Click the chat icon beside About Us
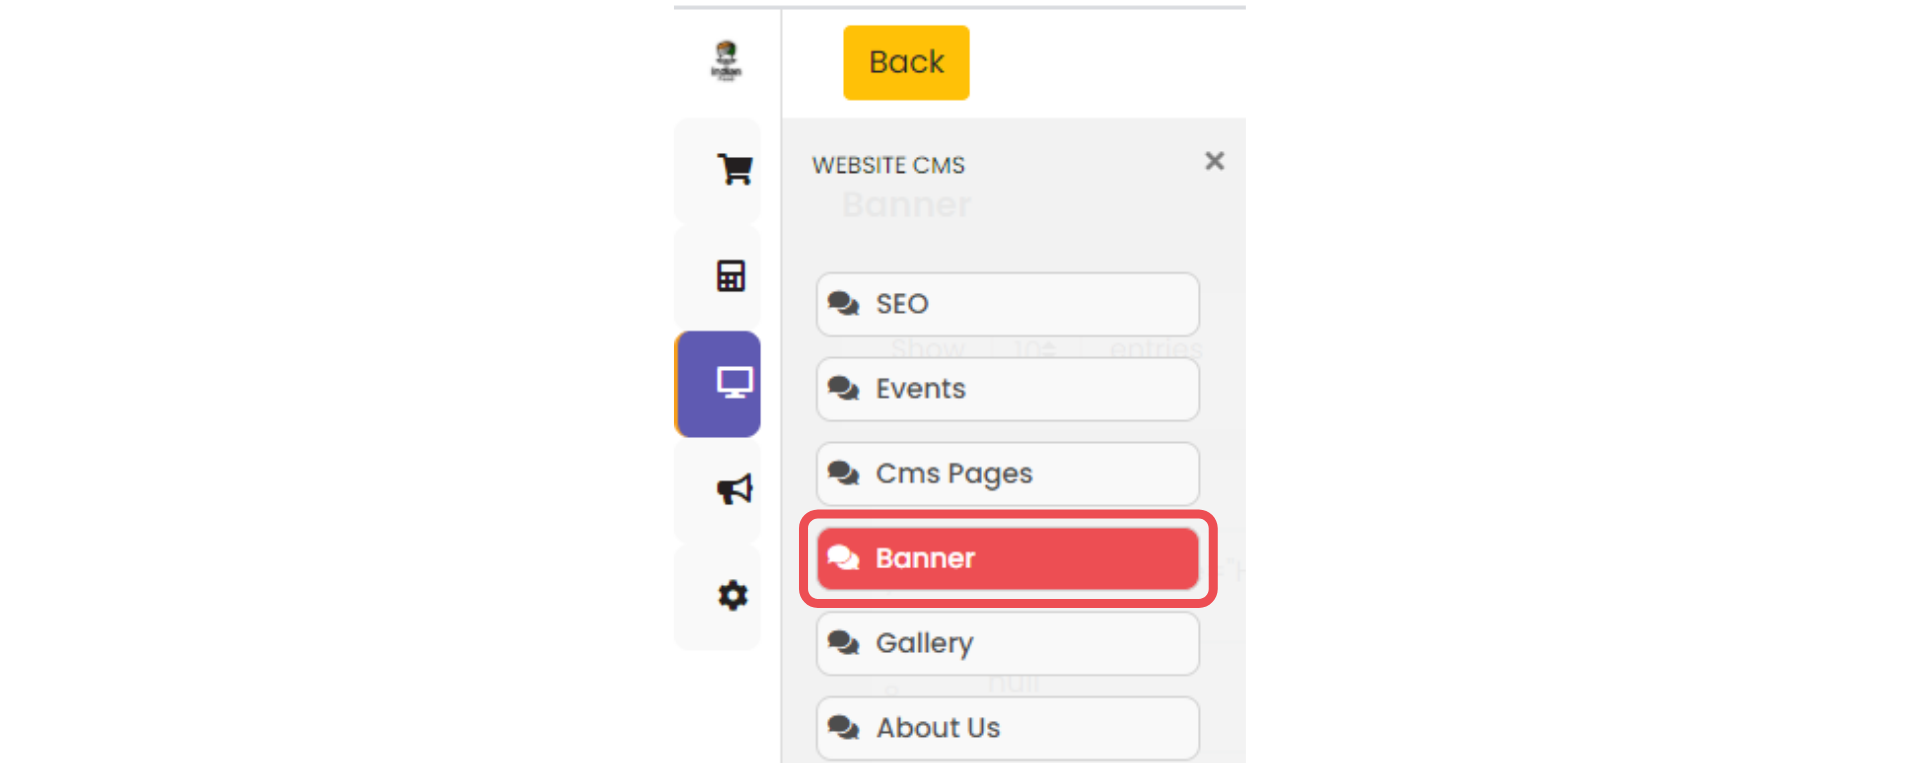Viewport: 1920px width, 763px height. [844, 728]
